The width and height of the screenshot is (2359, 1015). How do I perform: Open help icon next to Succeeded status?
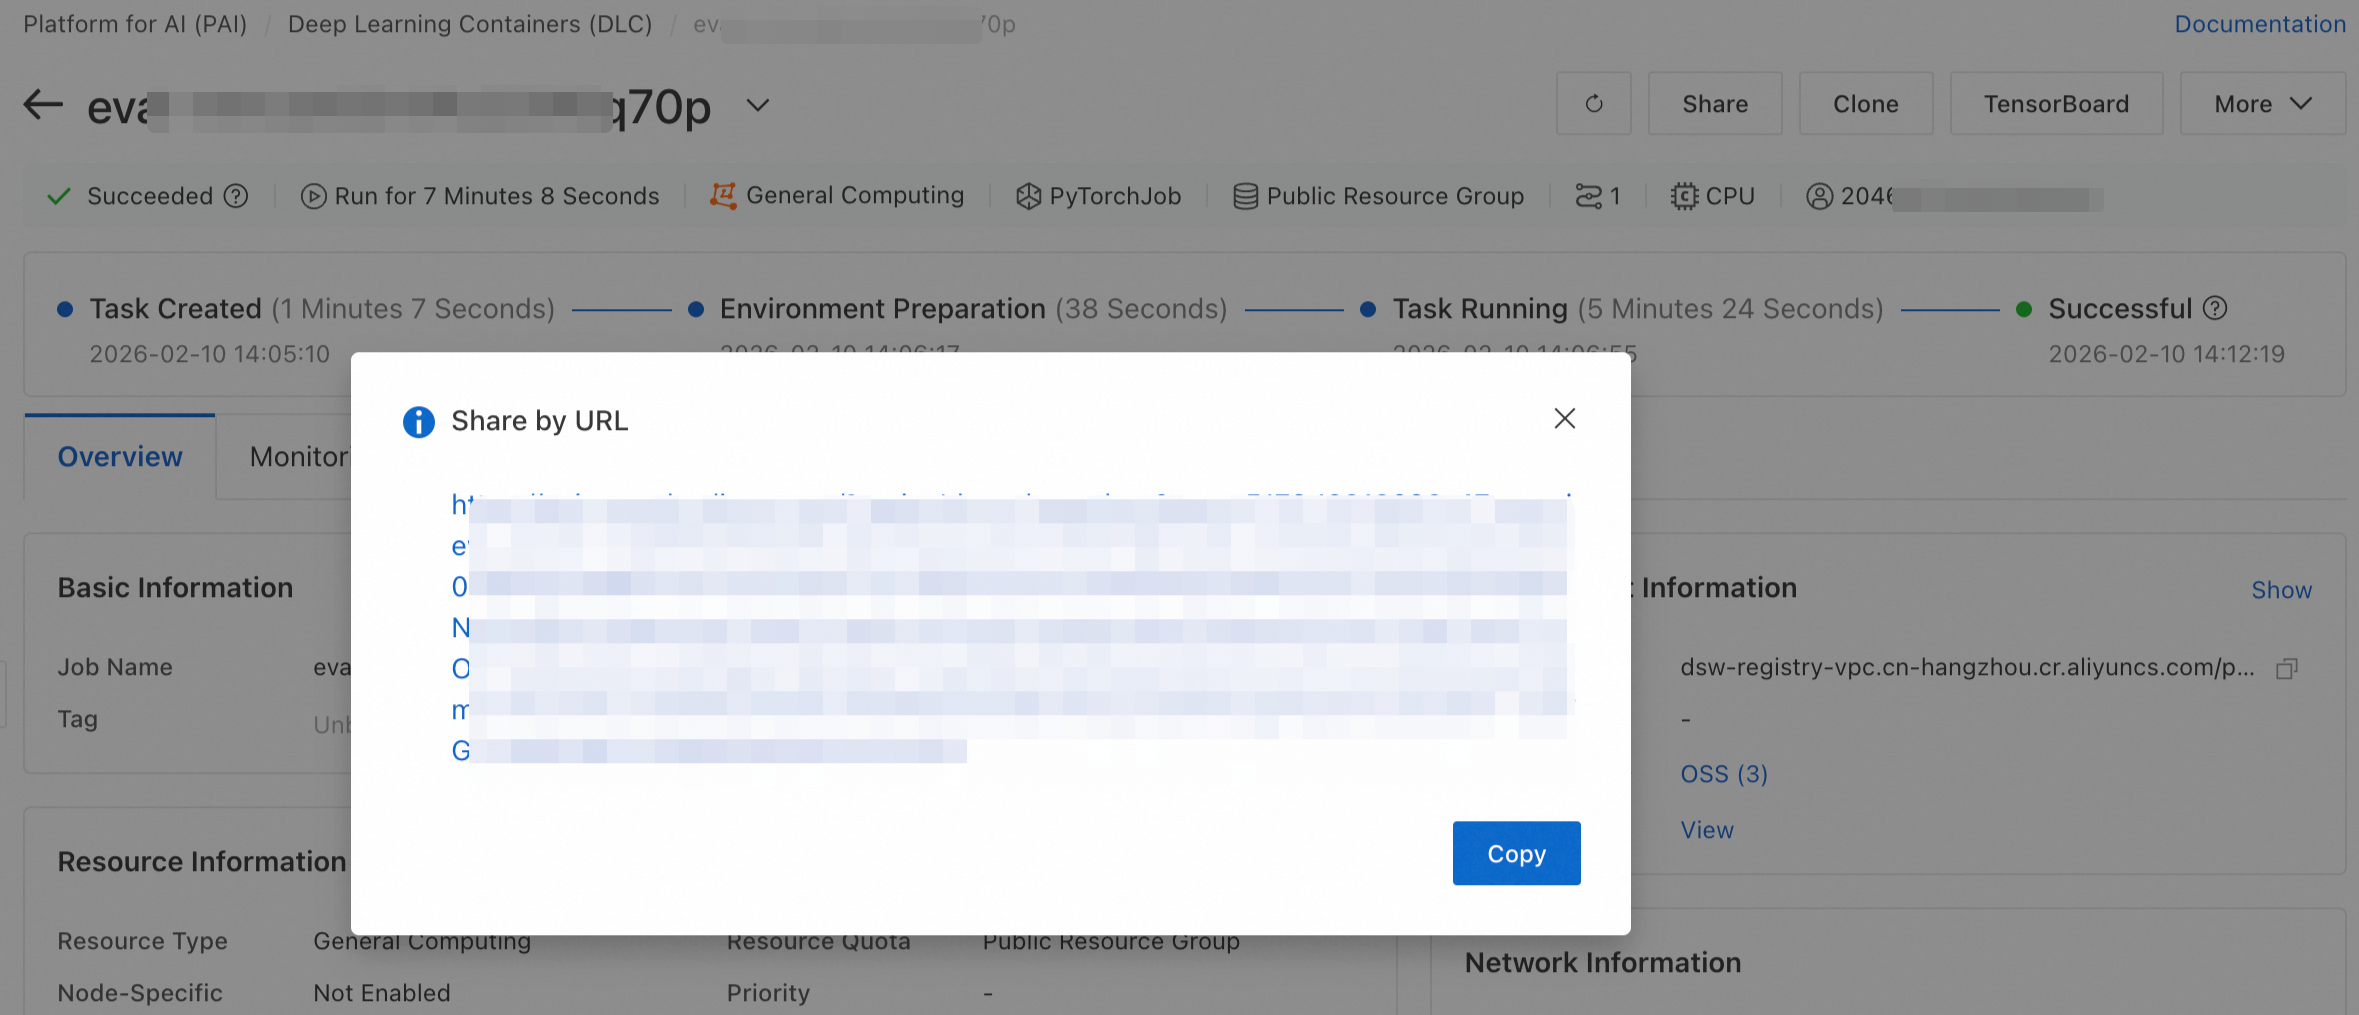(x=236, y=196)
